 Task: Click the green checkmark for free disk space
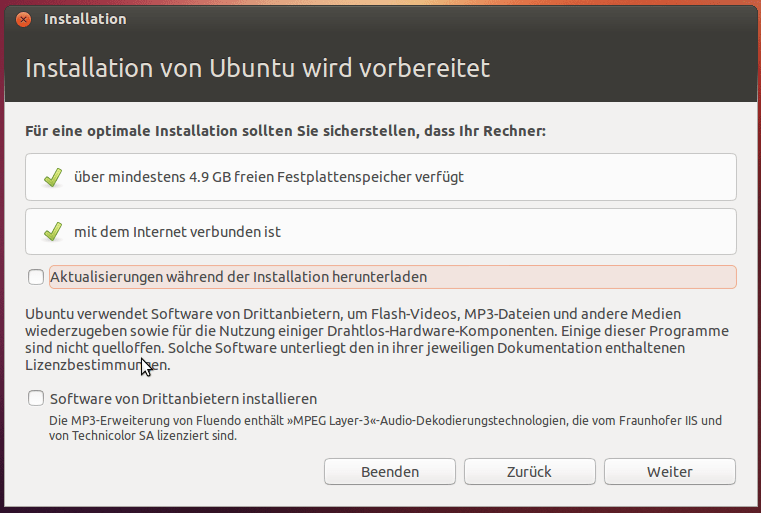(53, 177)
